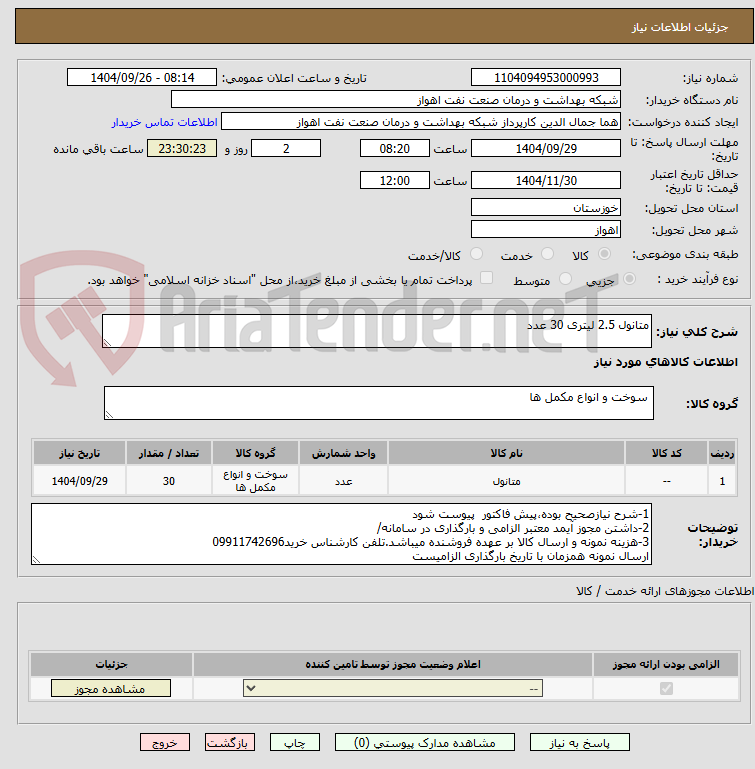Click the تاریخ و ساعت اعلان عمومی field

click(142, 77)
